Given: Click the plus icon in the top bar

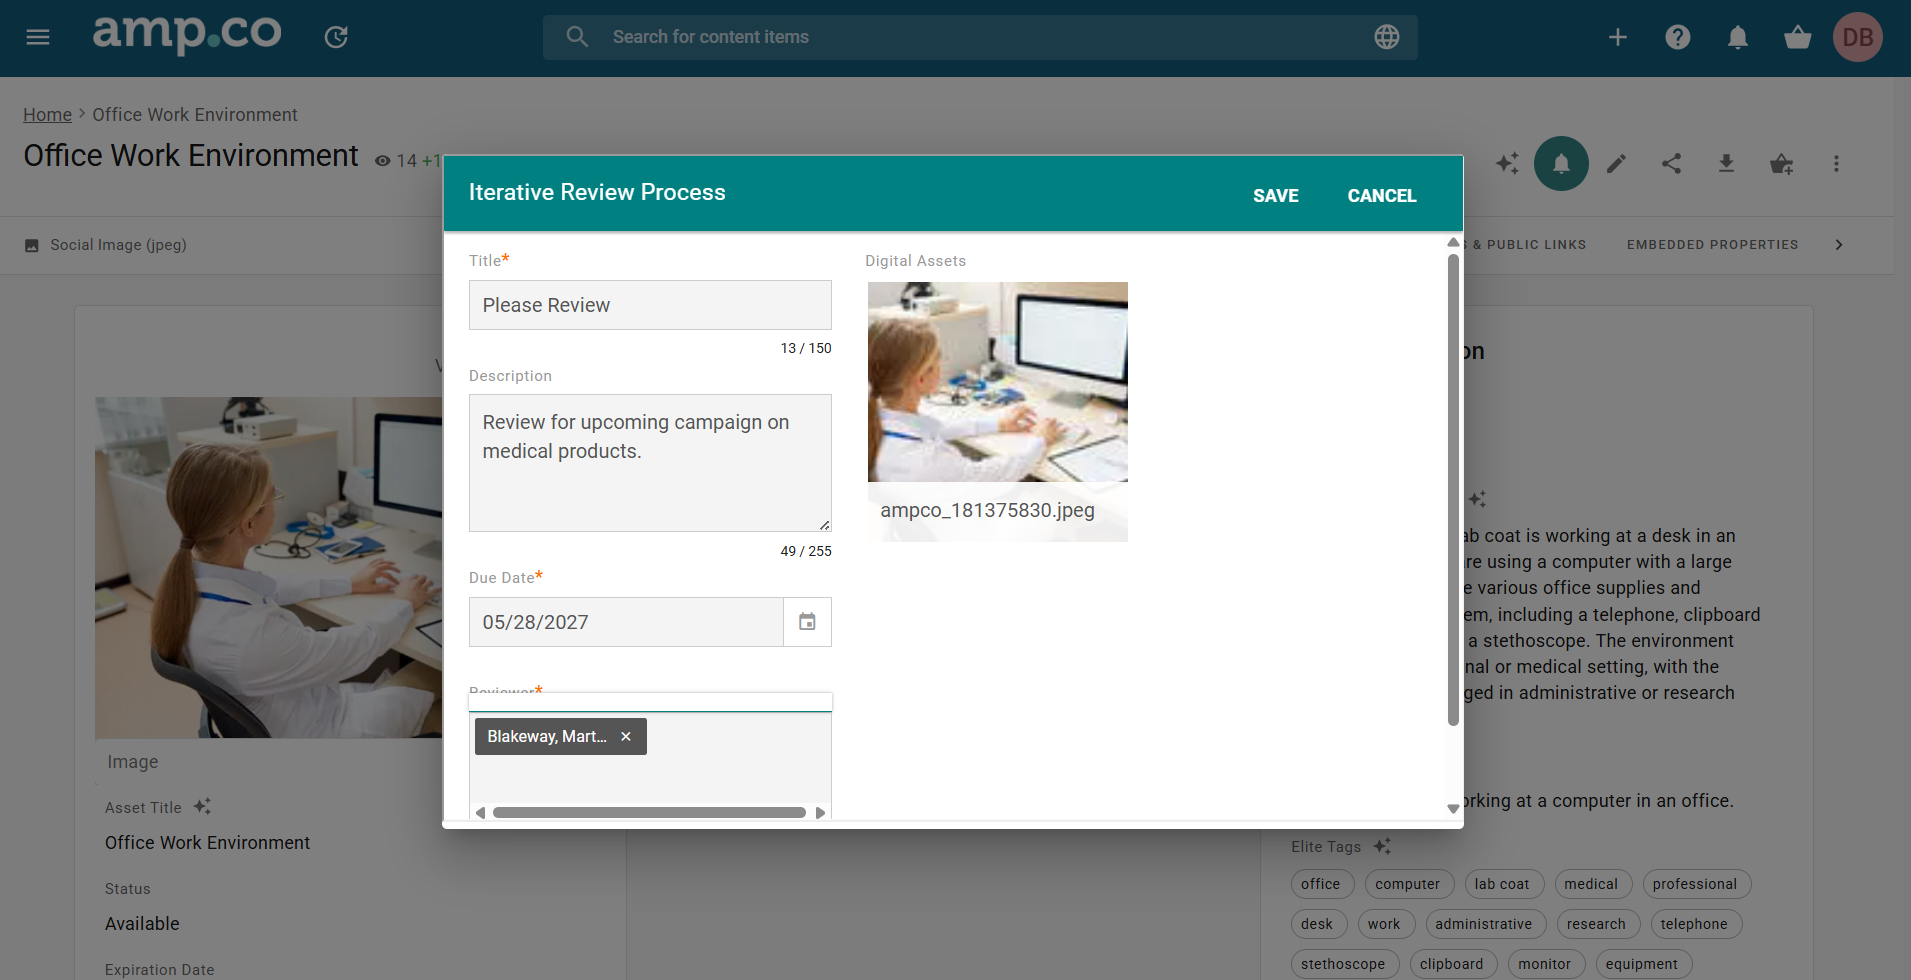Looking at the screenshot, I should (x=1618, y=37).
